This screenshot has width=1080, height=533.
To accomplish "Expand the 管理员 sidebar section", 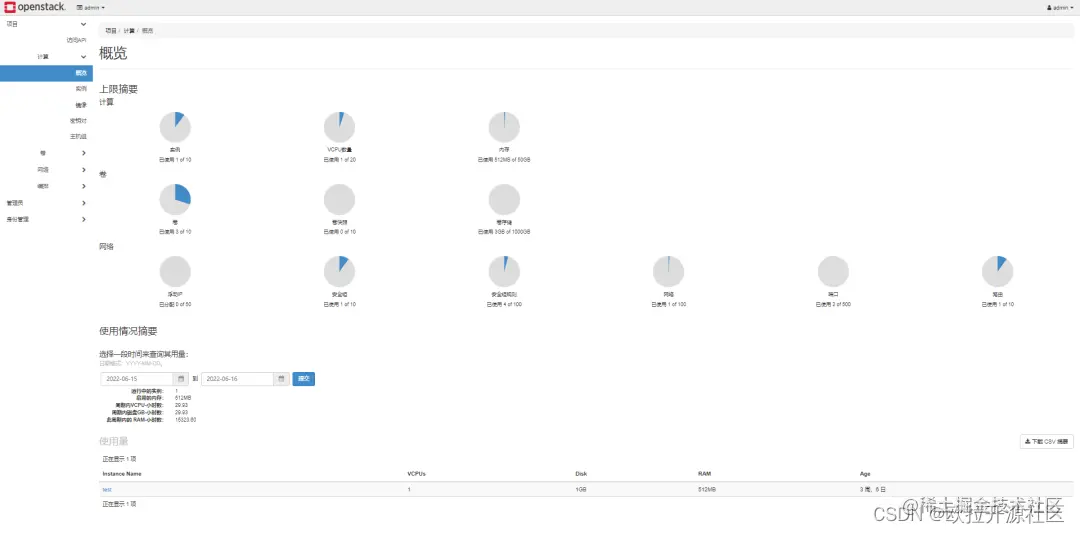I will tap(46, 203).
